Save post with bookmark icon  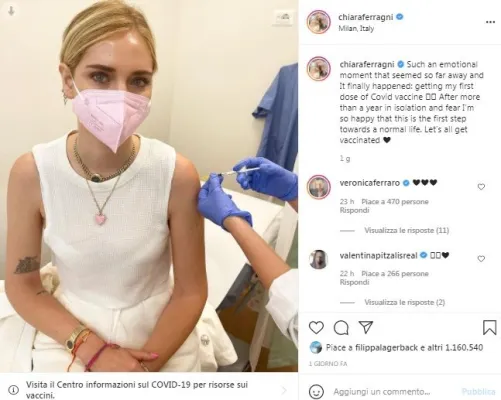pyautogui.click(x=489, y=327)
